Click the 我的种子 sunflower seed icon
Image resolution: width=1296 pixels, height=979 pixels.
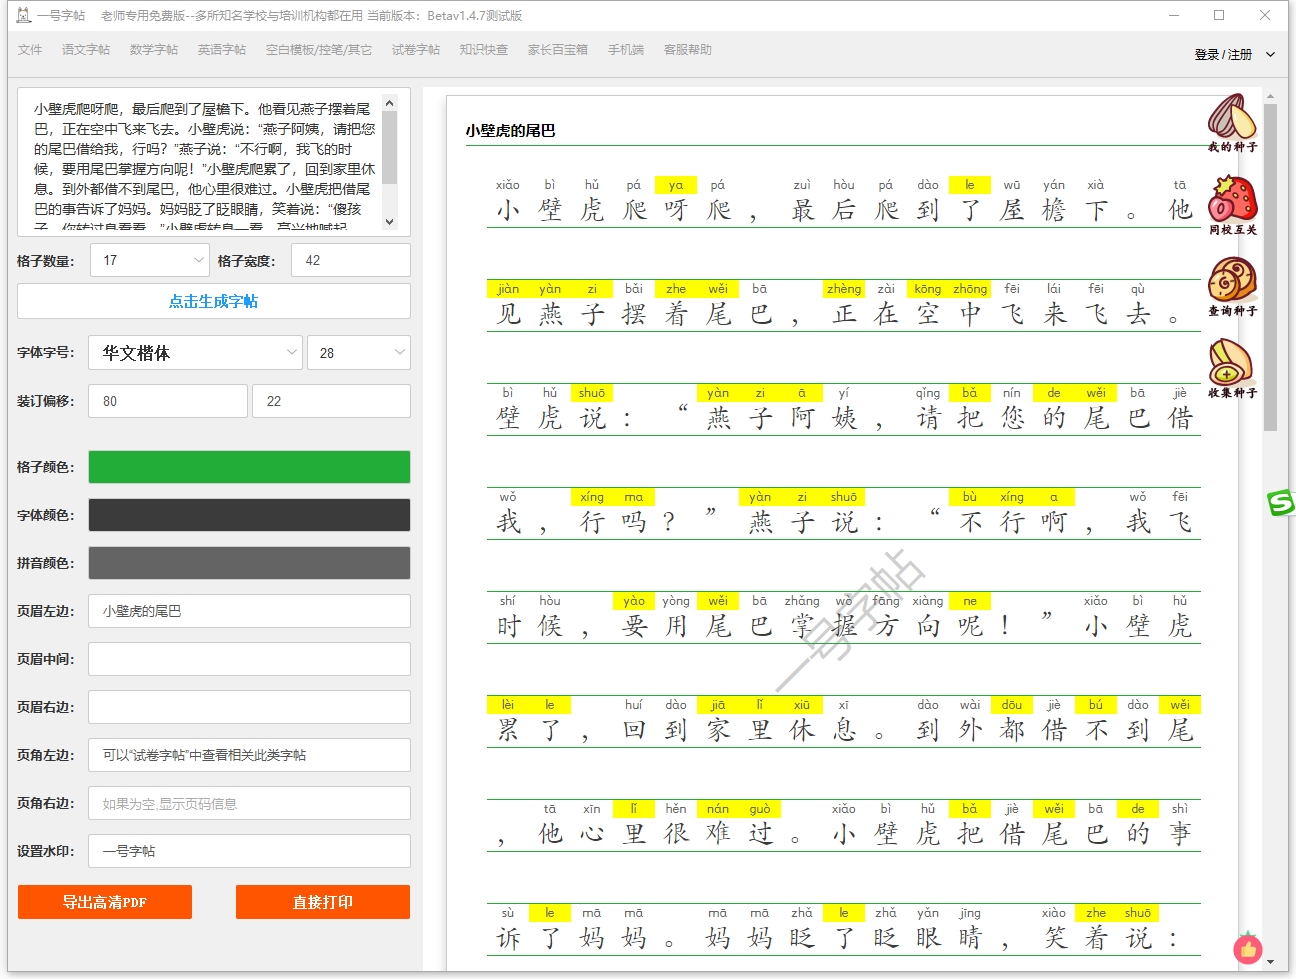(1231, 118)
